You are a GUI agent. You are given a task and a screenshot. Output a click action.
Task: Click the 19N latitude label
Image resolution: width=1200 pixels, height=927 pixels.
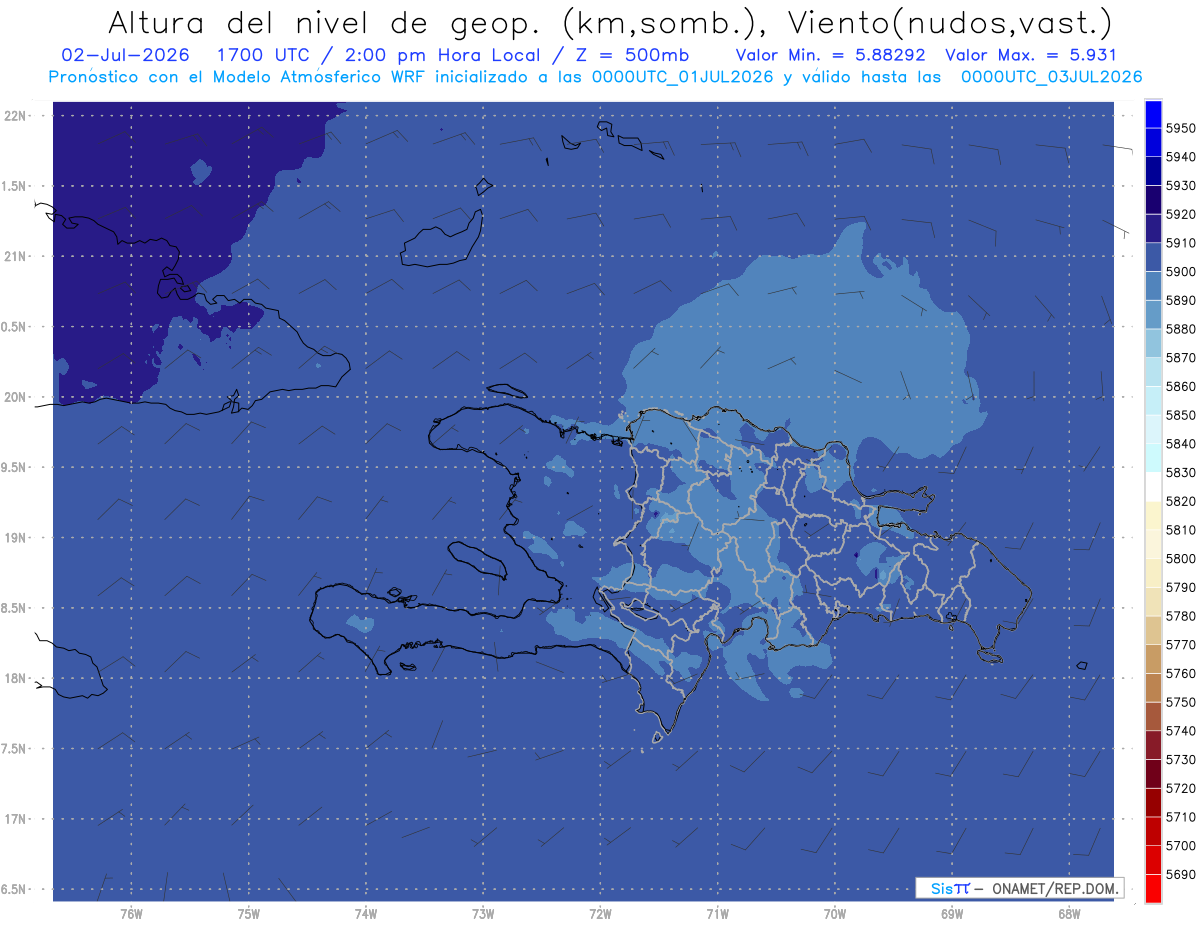(x=14, y=538)
